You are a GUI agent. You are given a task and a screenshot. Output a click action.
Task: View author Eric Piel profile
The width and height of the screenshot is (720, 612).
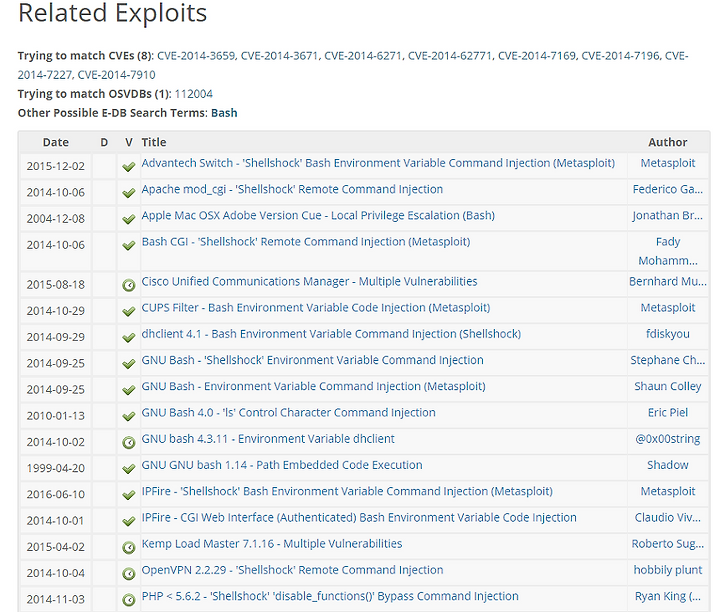[668, 412]
